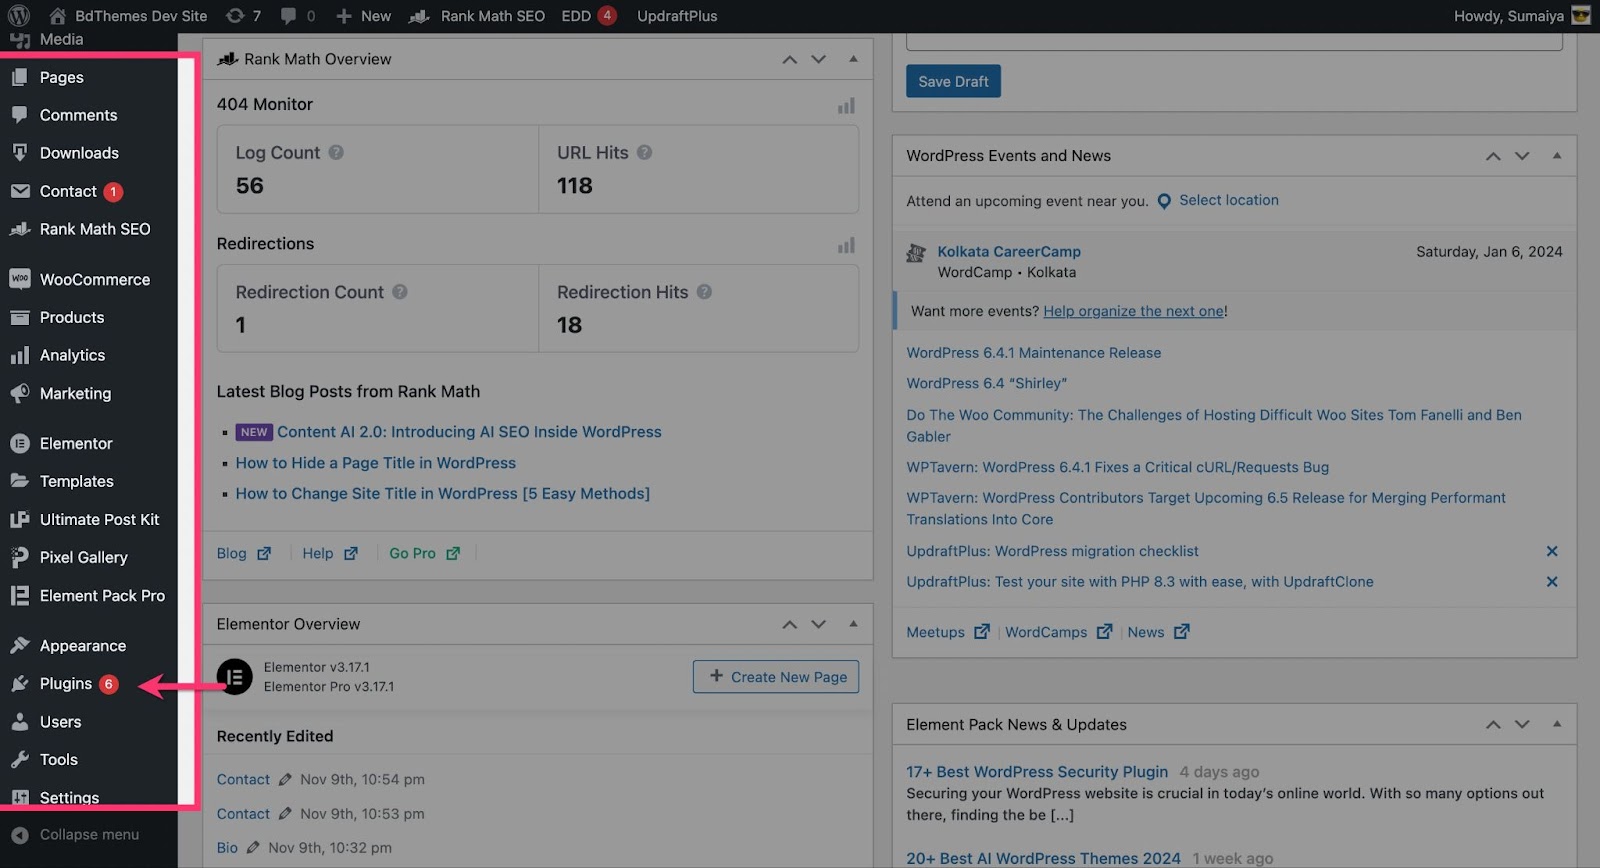Move Elementor Overview panel down
The image size is (1600, 868).
(819, 625)
